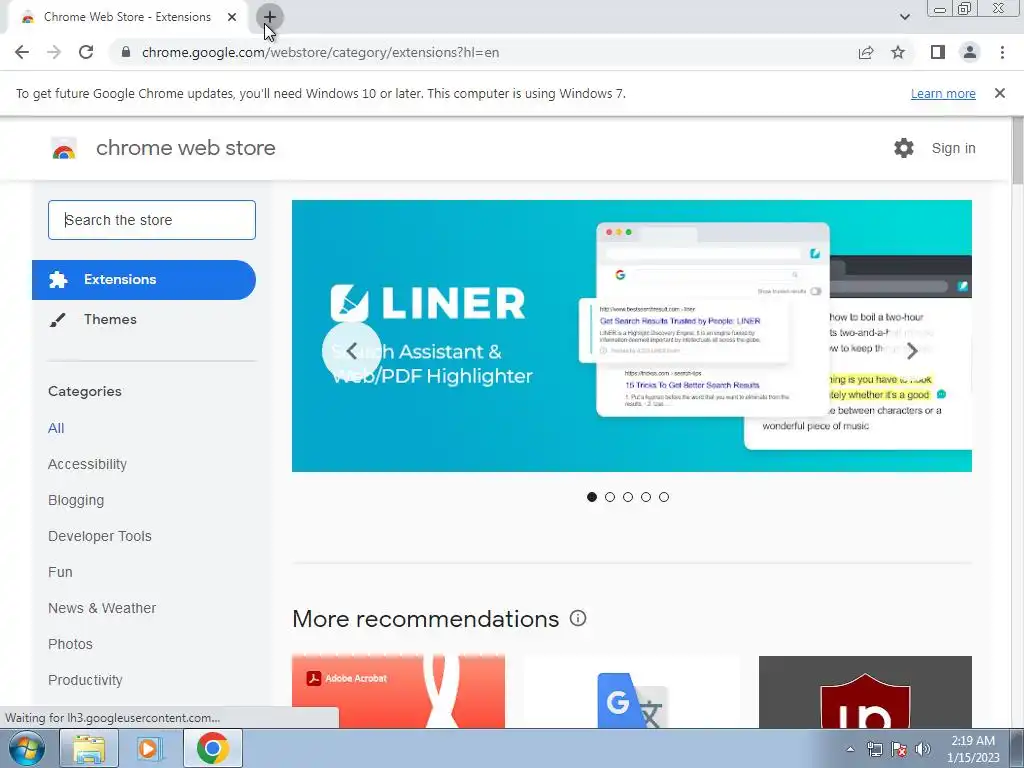
Task: Sign in to Chrome Web Store
Action: pos(953,148)
